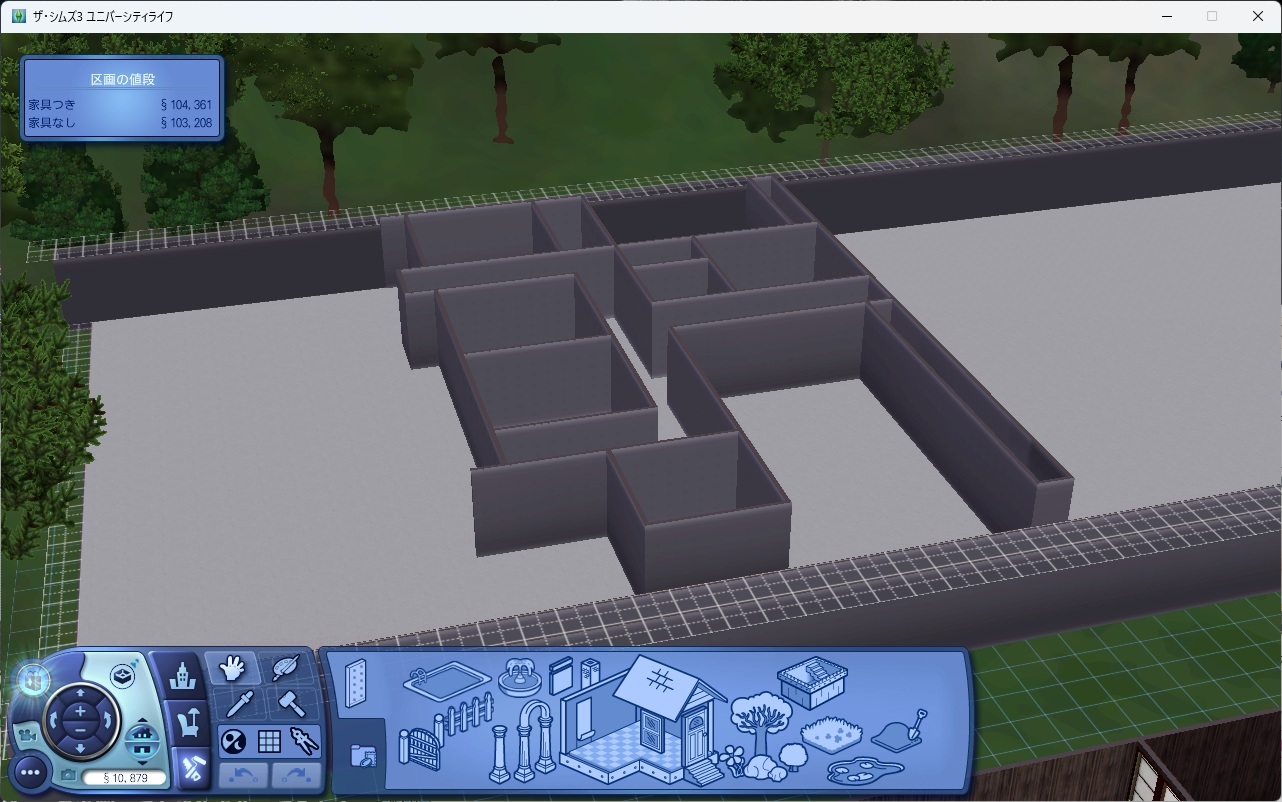Rotate the camera left
This screenshot has height=802, width=1282.
click(x=53, y=721)
